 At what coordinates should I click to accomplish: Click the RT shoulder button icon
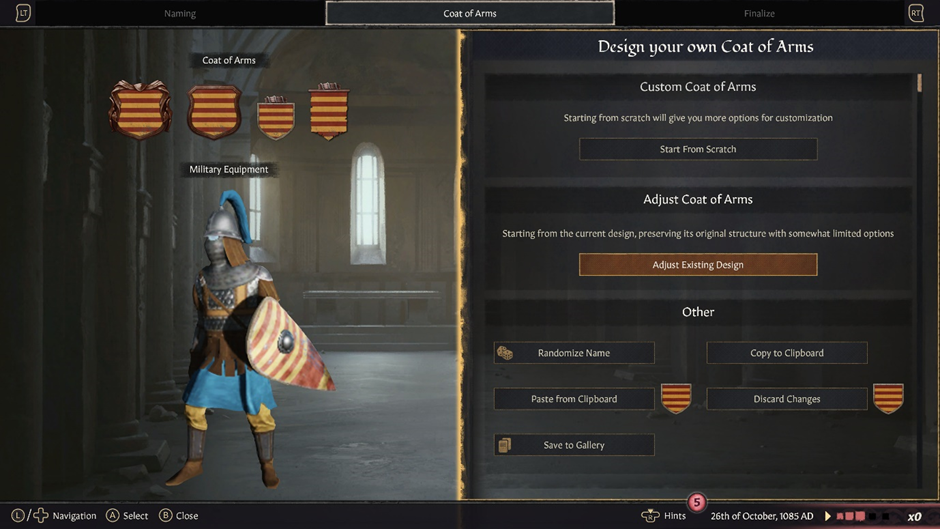(915, 13)
